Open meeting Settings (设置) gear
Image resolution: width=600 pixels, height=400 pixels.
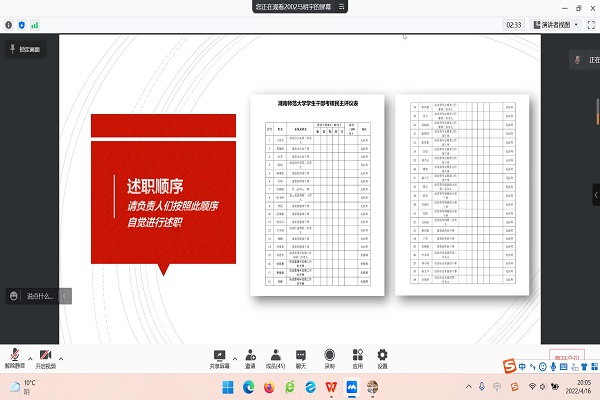pos(382,356)
